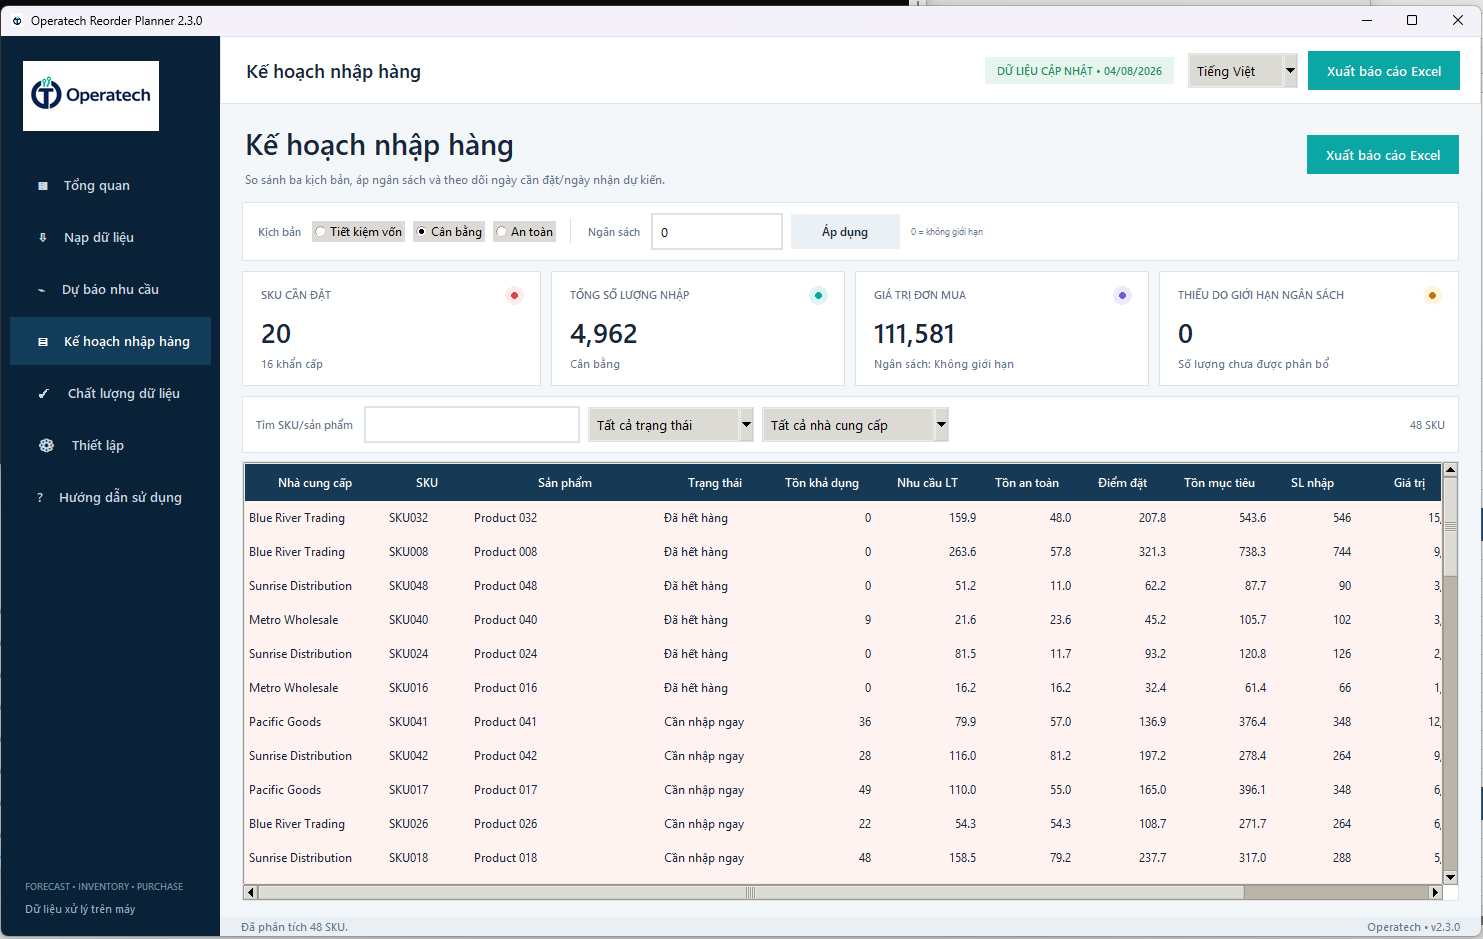Open Dự báo nhu cầu section
The height and width of the screenshot is (939, 1483).
coord(110,290)
